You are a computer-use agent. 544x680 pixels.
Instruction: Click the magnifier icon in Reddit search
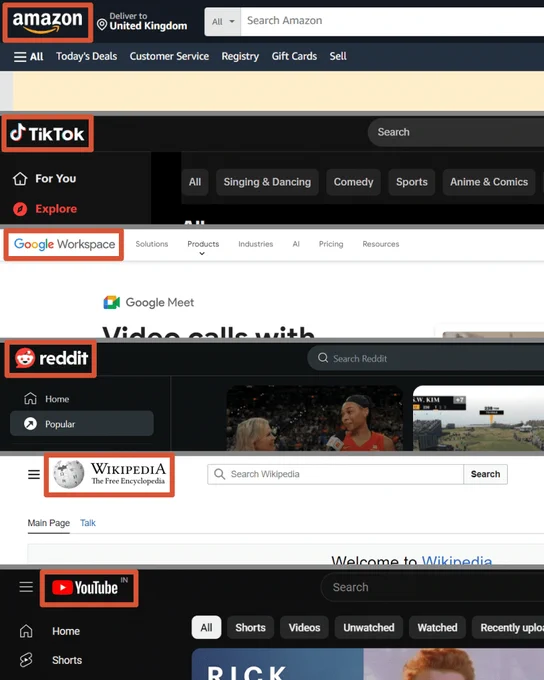tap(323, 358)
